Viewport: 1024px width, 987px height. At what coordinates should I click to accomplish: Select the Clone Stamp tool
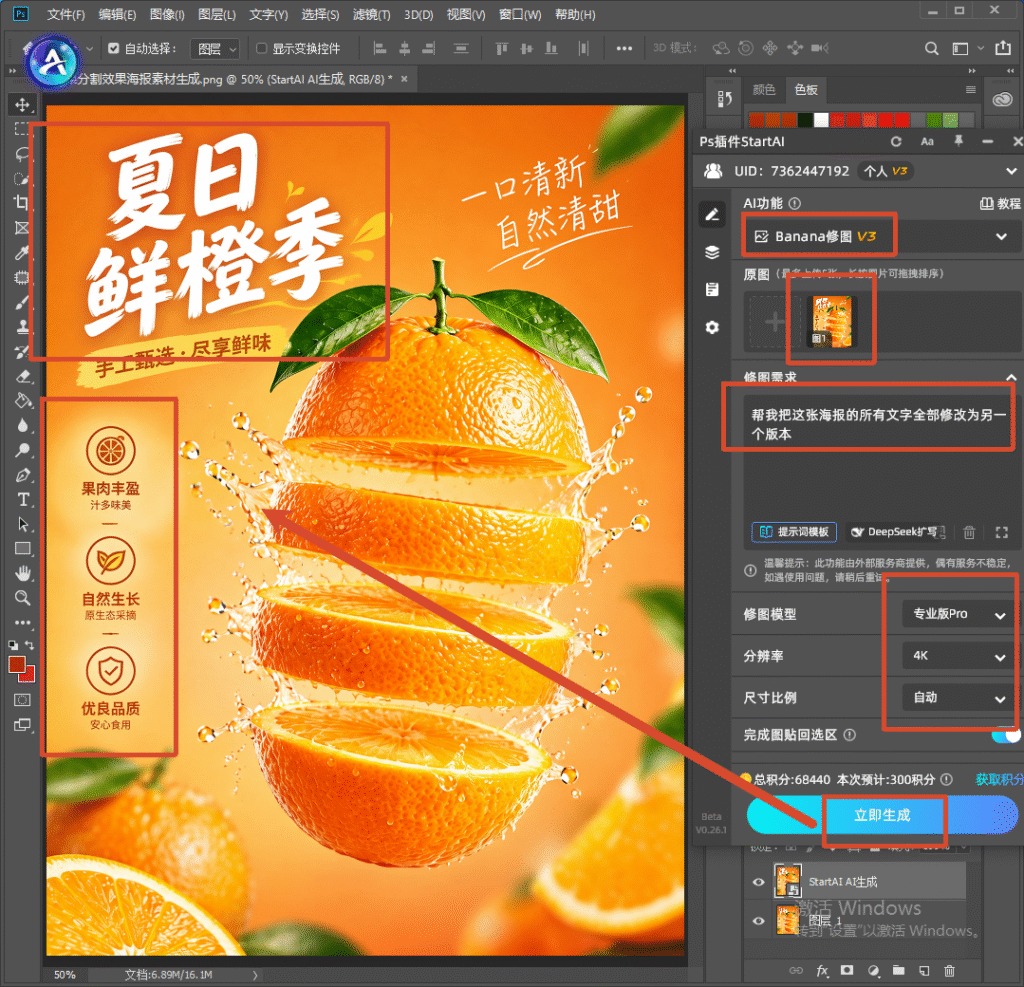click(x=22, y=327)
